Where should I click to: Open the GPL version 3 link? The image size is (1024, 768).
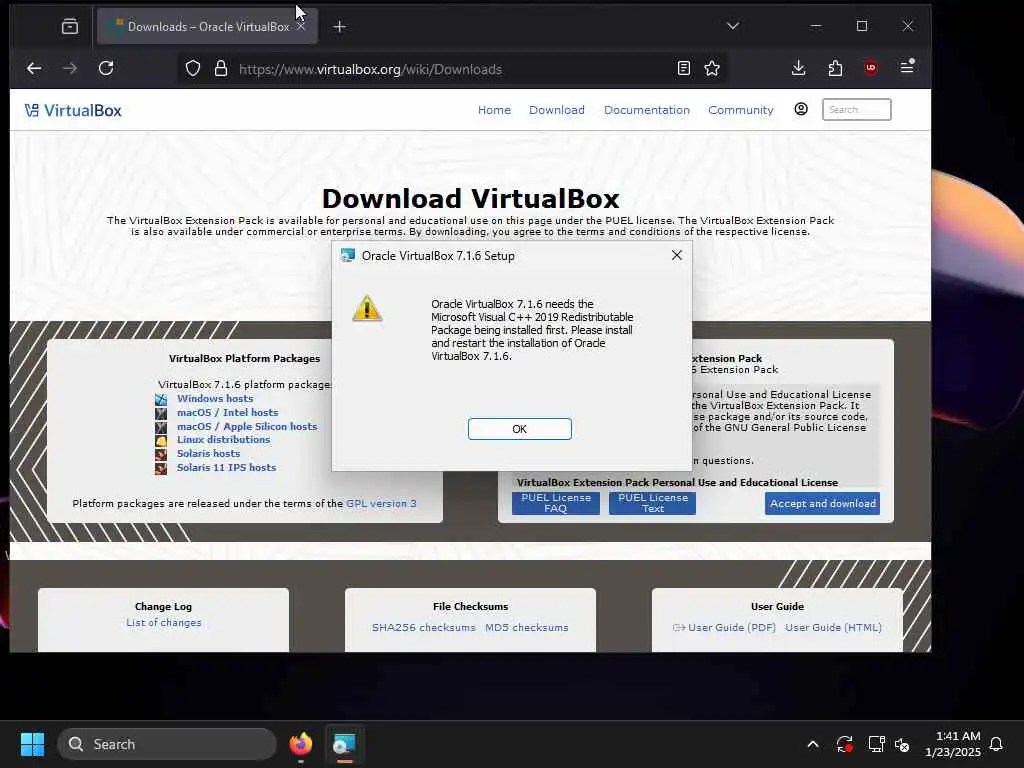point(381,504)
